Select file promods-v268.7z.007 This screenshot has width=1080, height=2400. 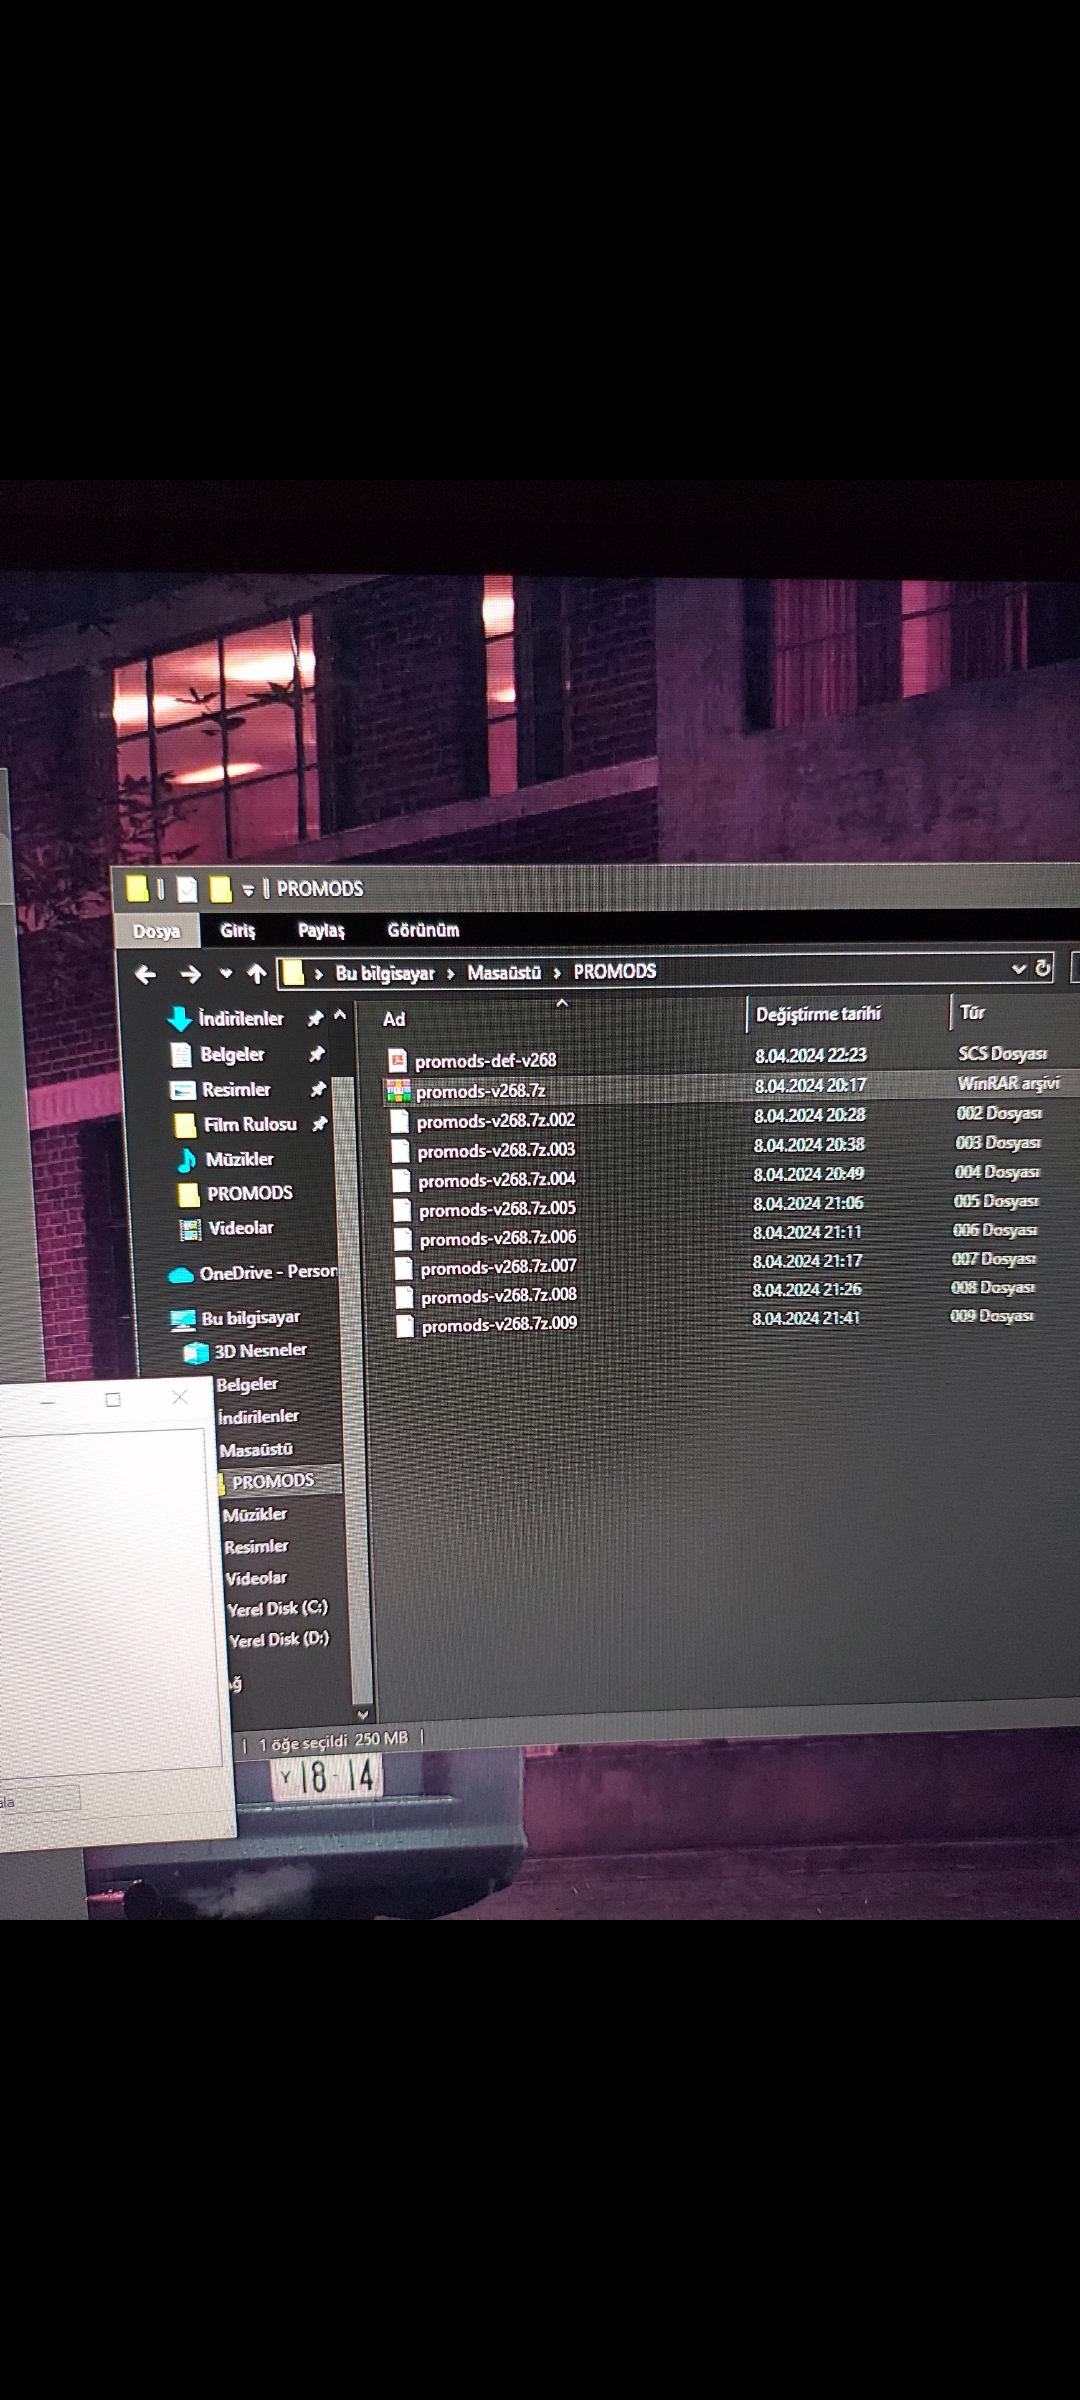(499, 1267)
